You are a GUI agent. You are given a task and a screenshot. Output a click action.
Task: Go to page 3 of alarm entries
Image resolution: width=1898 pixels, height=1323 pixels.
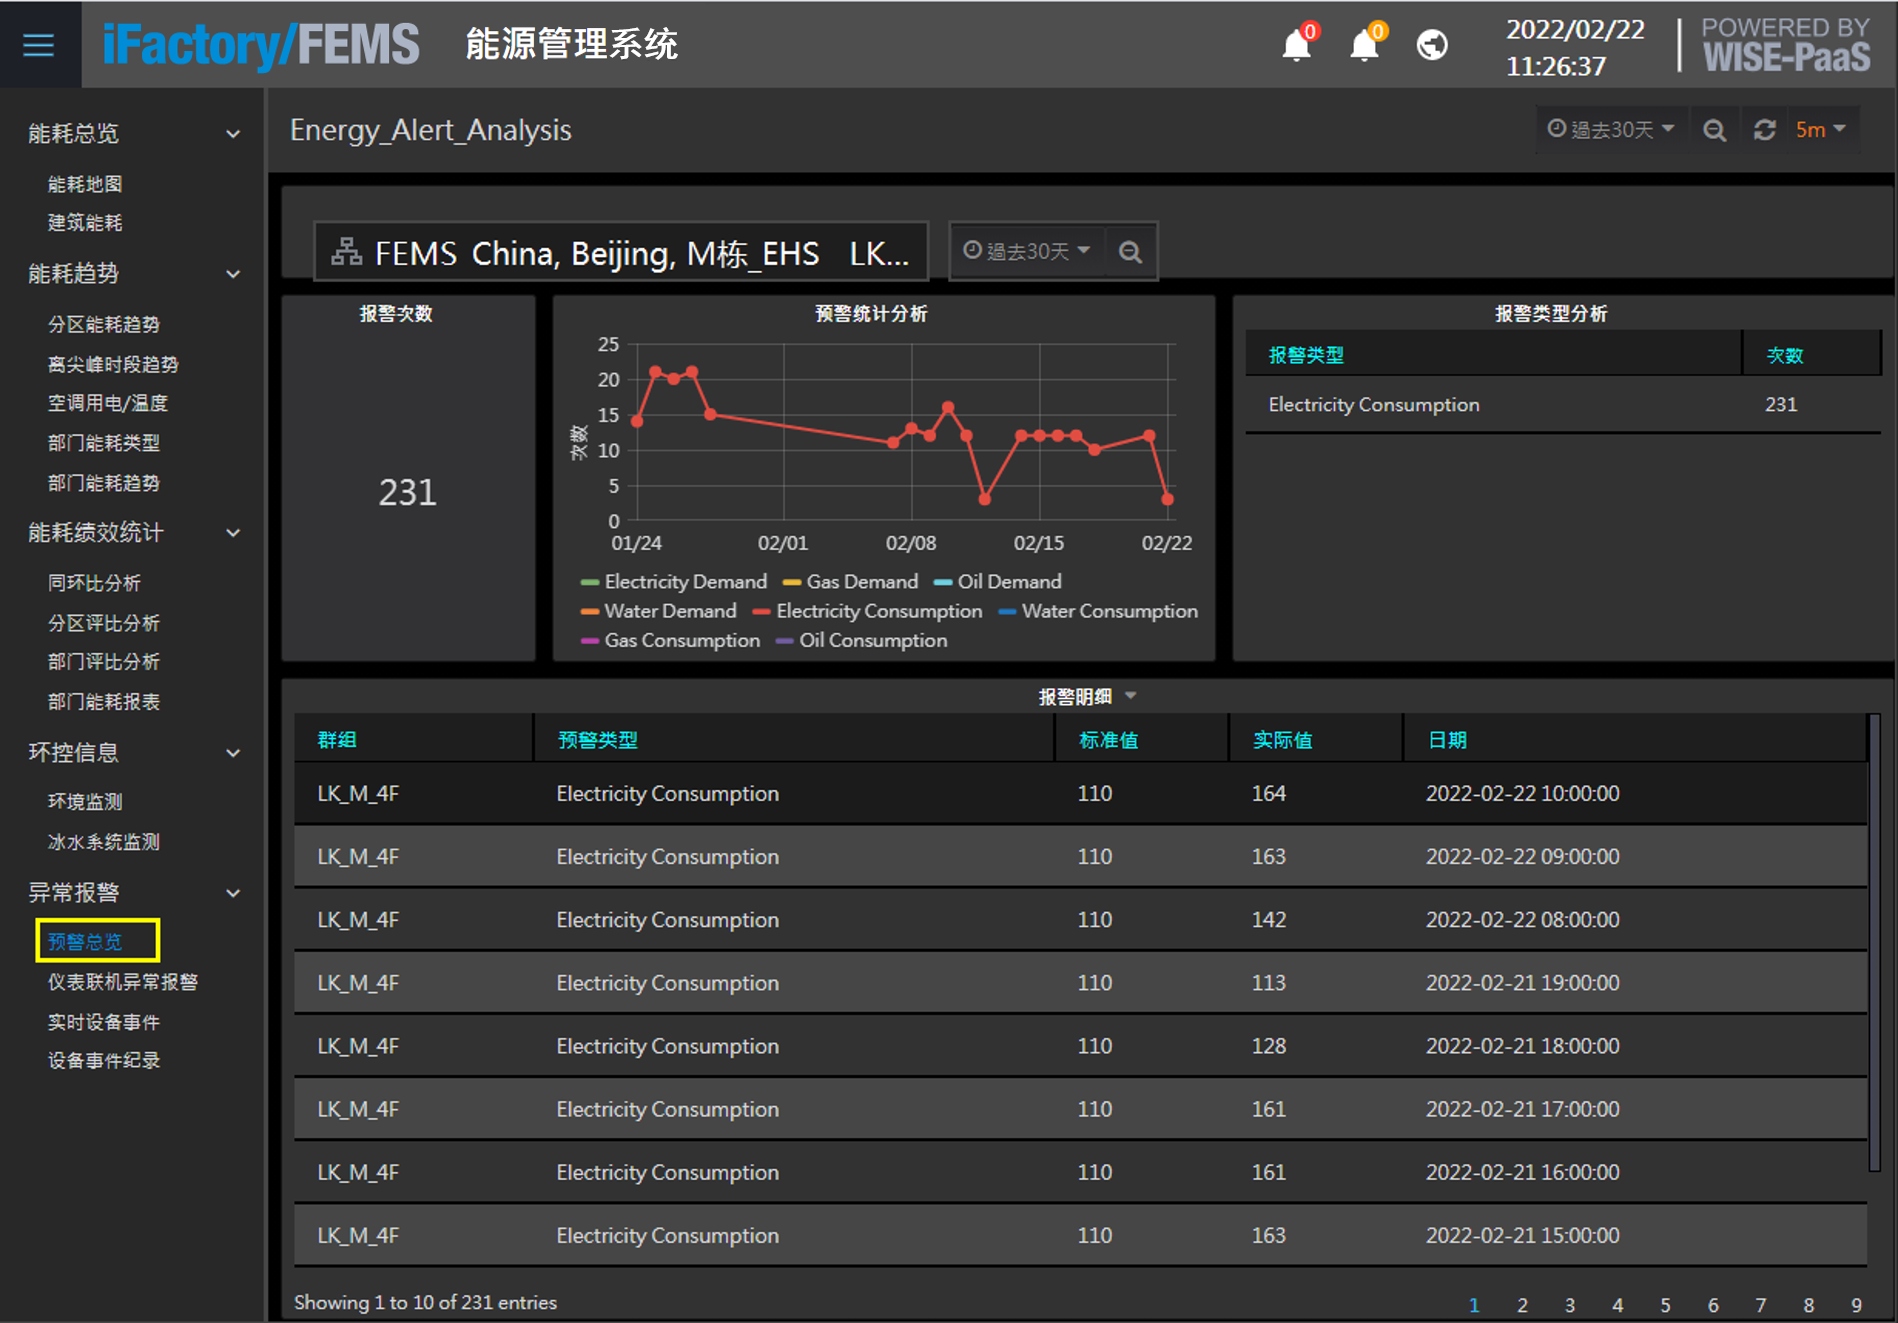(x=1570, y=1305)
